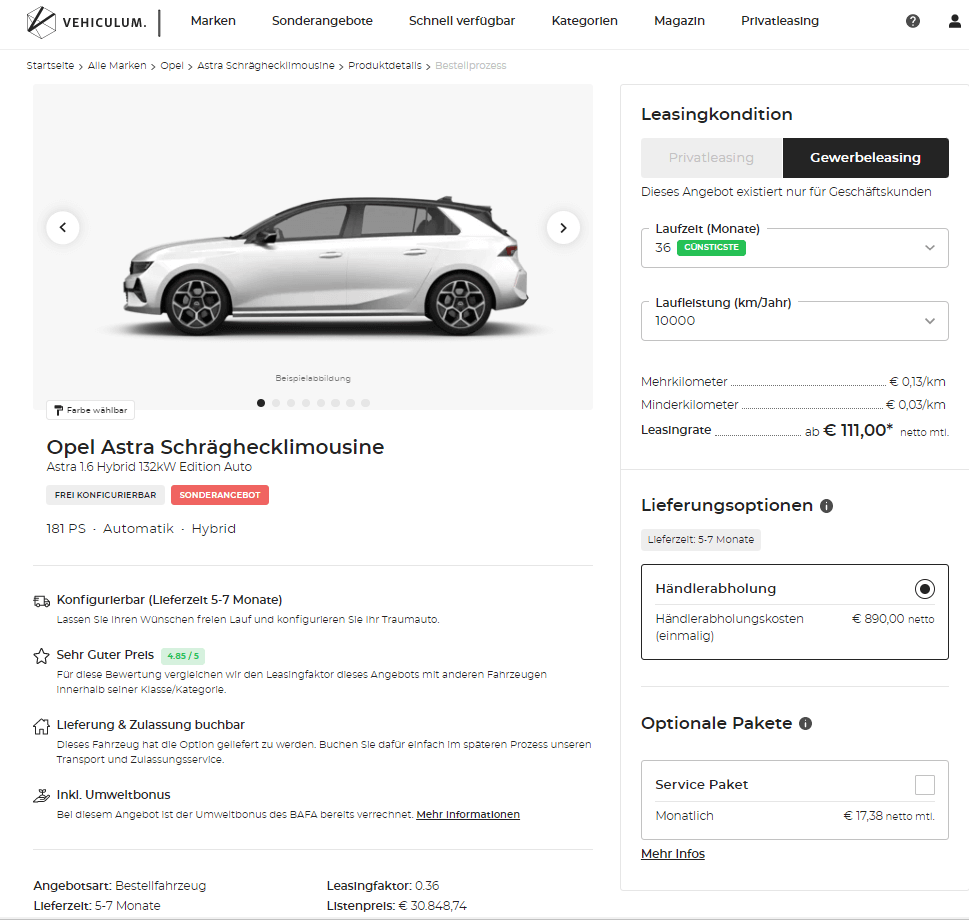Click the Opel Astra Schräghecklimousine heading
The image size is (969, 920).
216,447
